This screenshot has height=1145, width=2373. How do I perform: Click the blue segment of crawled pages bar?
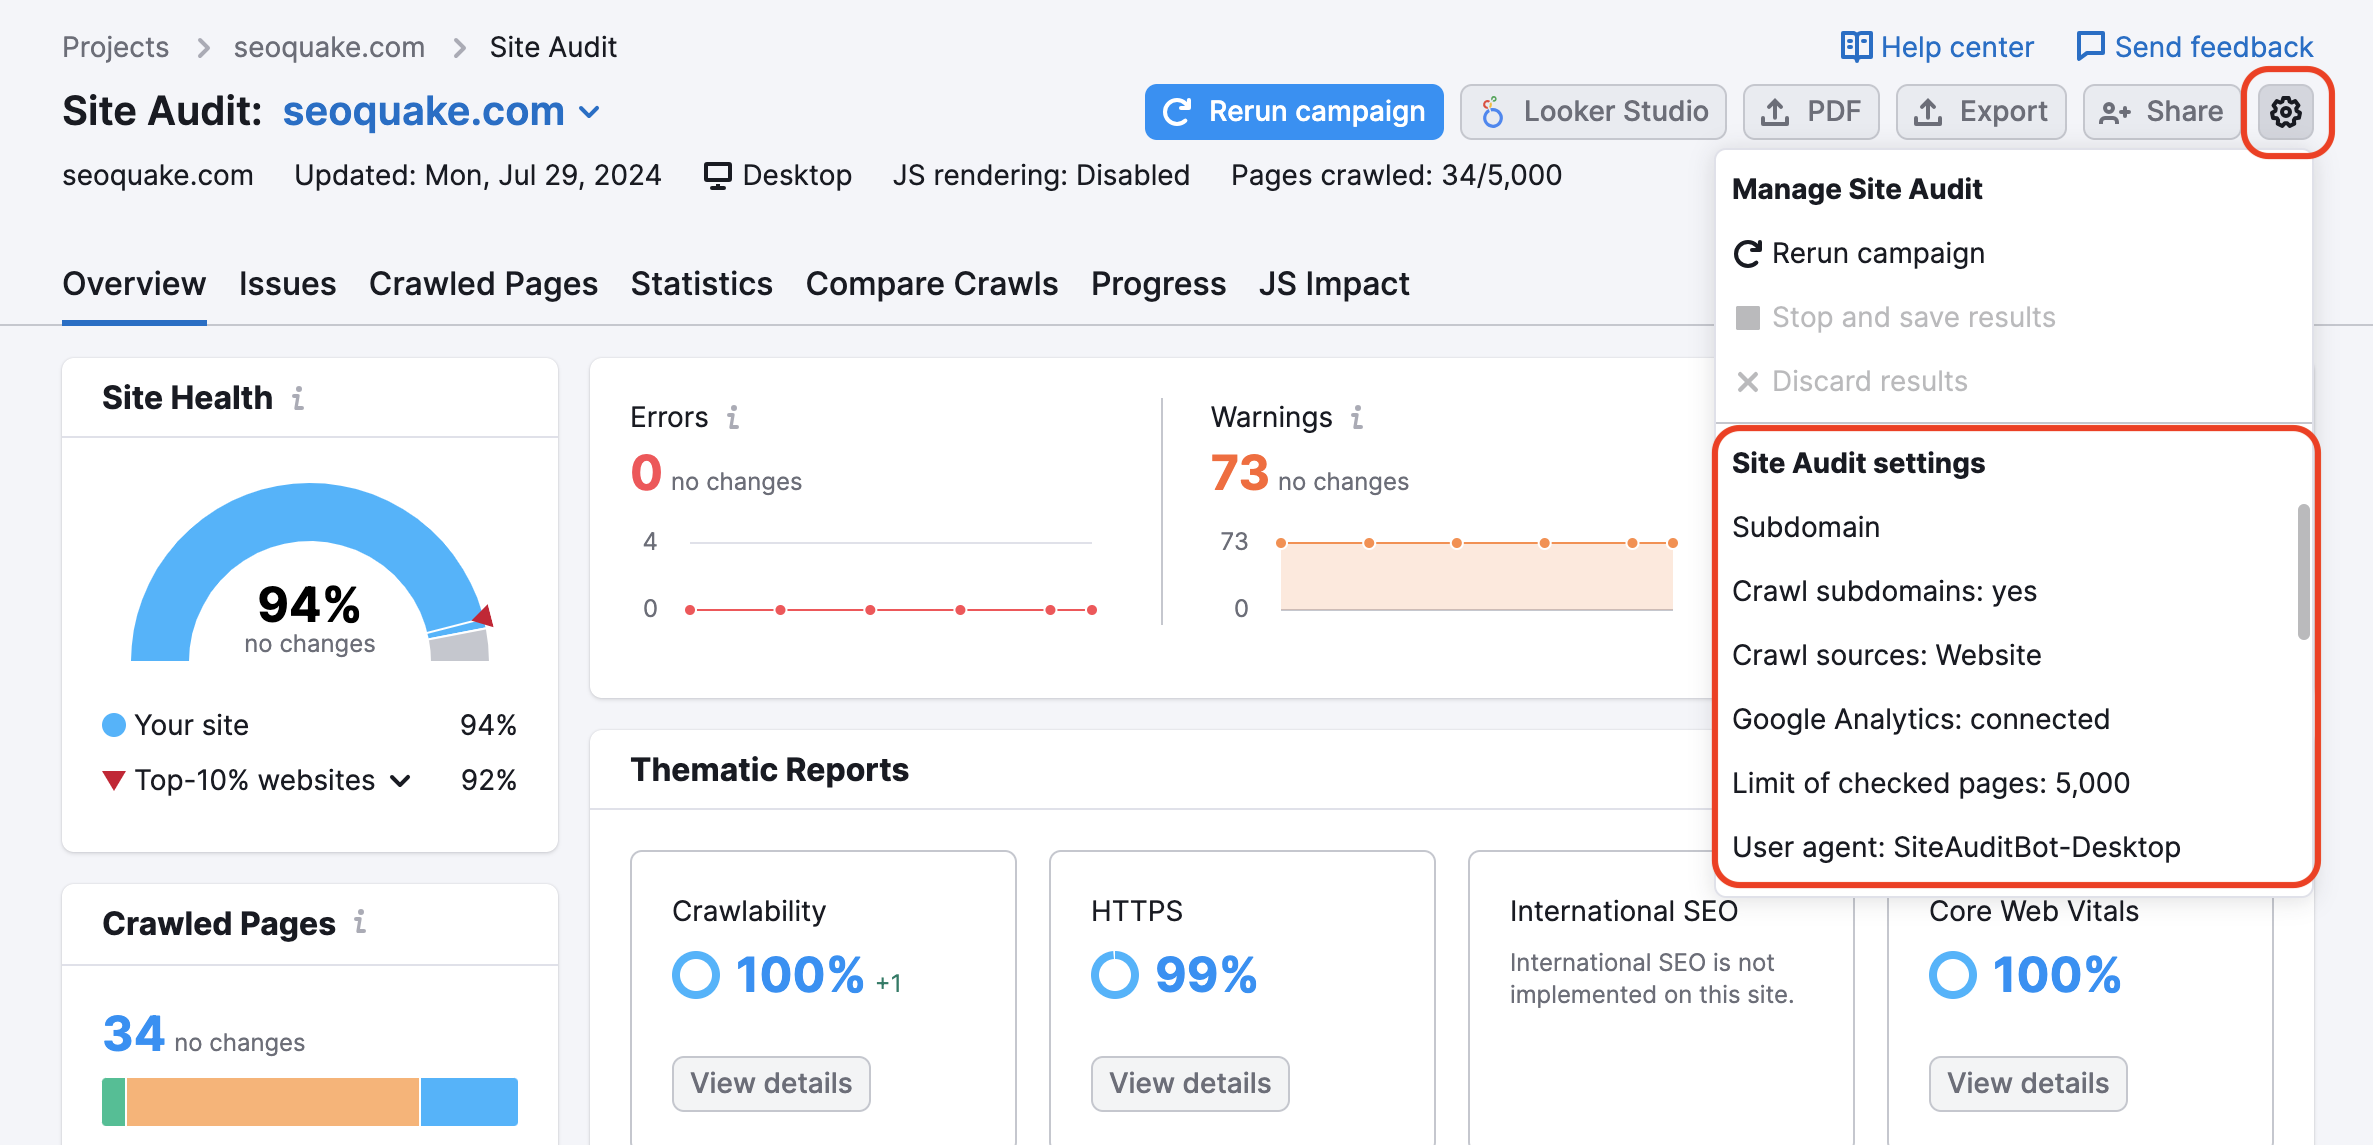pyautogui.click(x=469, y=1102)
